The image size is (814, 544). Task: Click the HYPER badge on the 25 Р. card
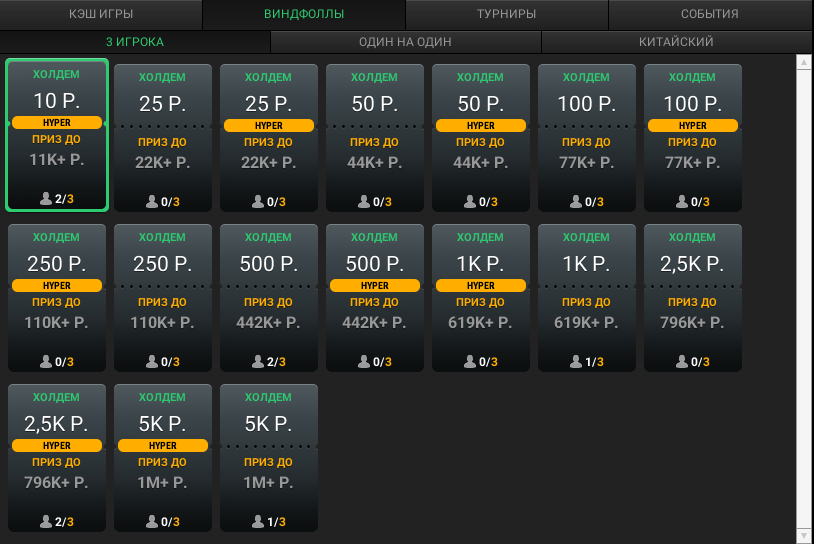coord(269,126)
